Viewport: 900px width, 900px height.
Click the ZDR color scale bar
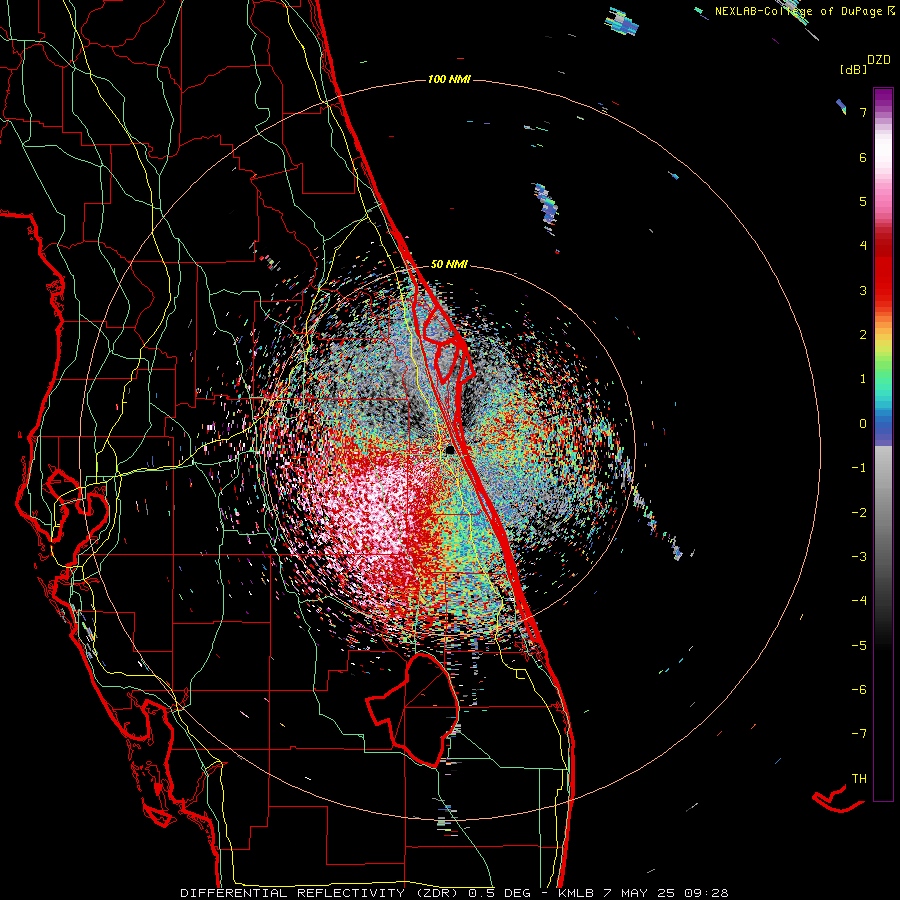click(883, 444)
